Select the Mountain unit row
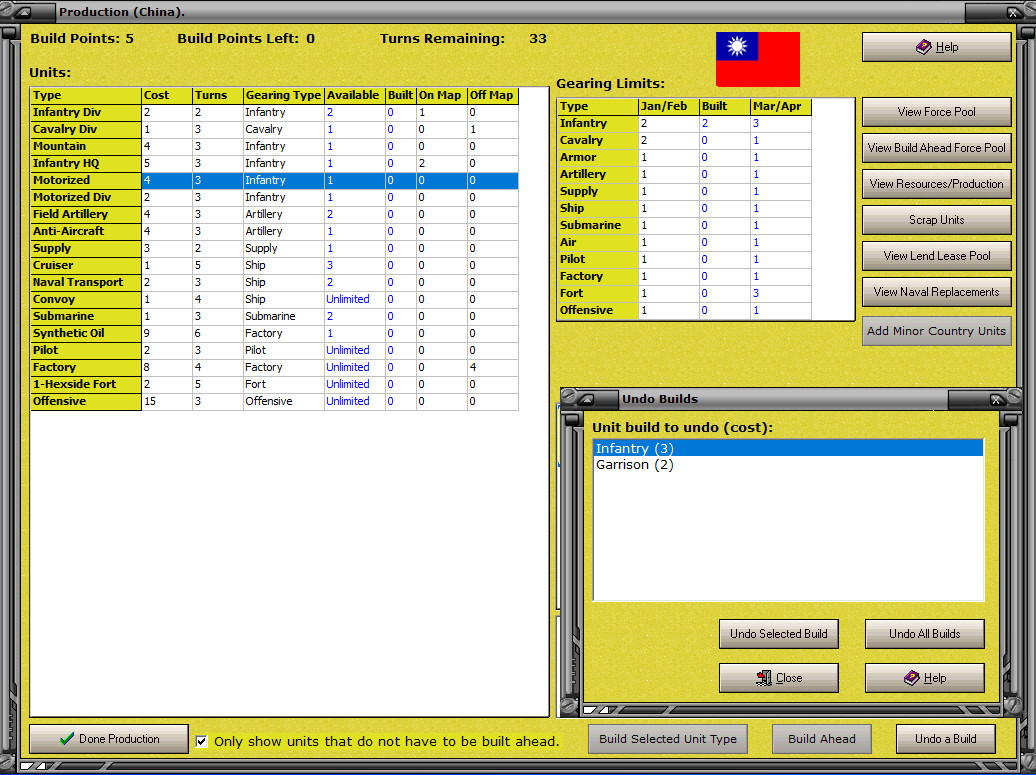This screenshot has height=775, width=1036. [x=274, y=147]
